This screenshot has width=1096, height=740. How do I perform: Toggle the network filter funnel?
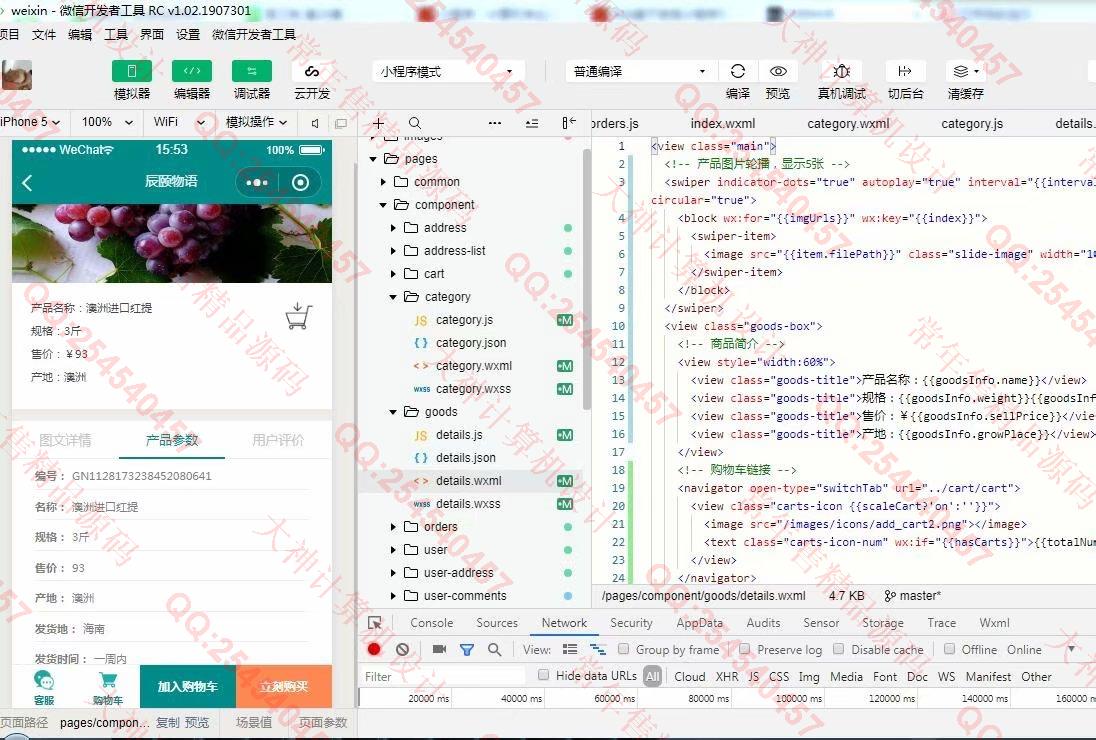point(467,649)
